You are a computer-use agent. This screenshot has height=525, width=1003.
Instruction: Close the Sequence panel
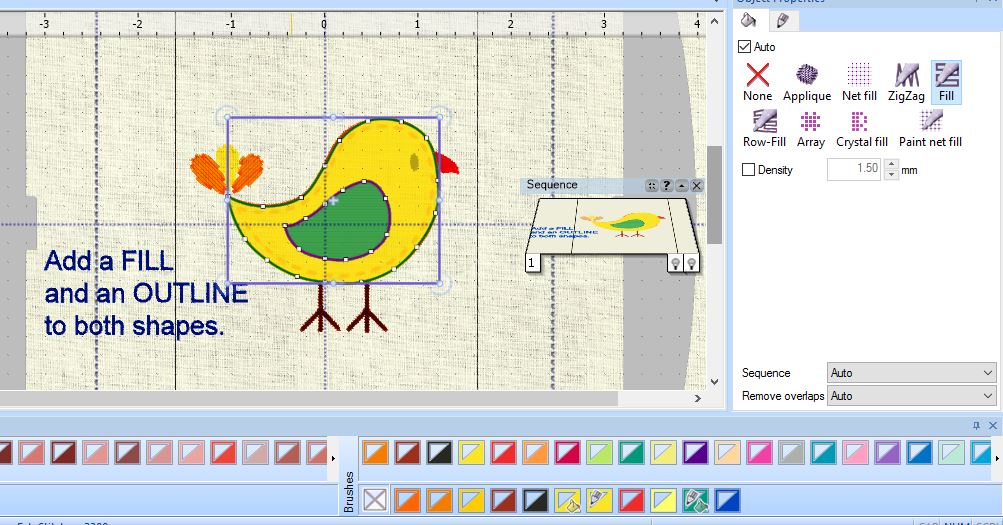[x=697, y=185]
